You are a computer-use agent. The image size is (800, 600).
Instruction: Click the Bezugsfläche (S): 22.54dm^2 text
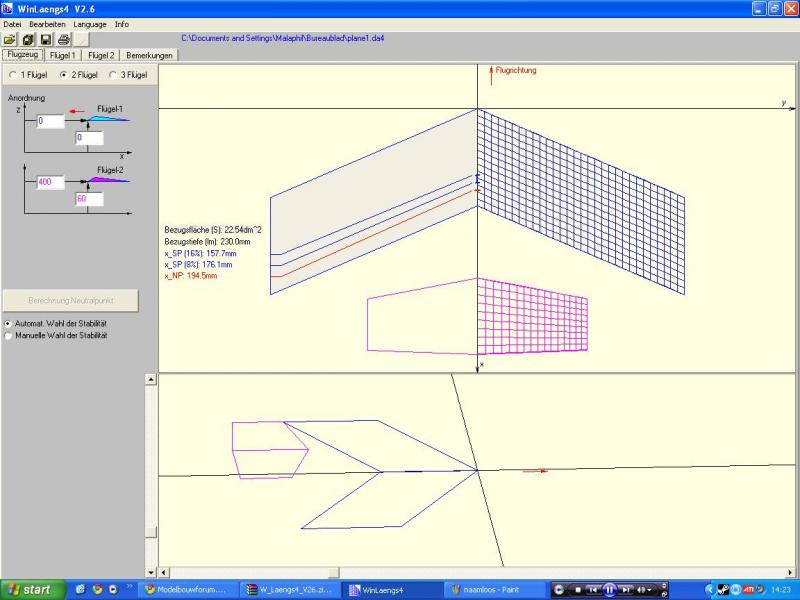tap(213, 230)
